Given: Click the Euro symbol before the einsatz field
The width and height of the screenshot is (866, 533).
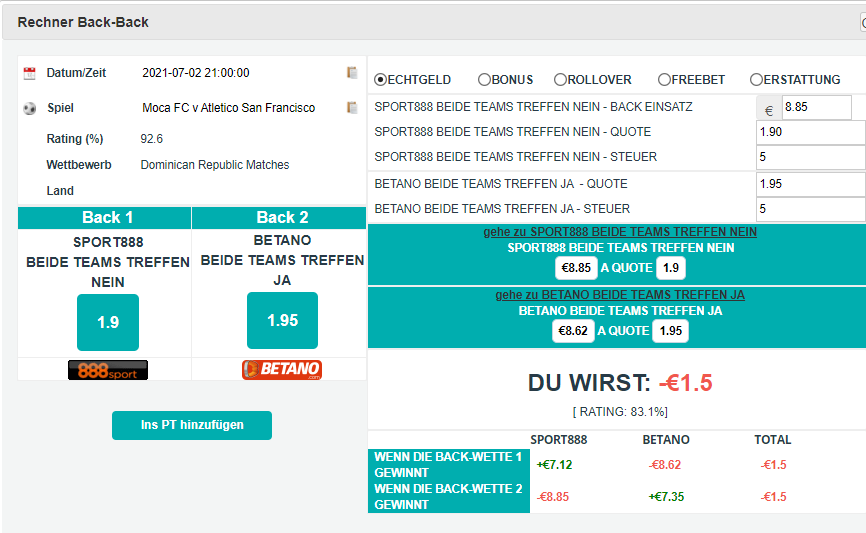Looking at the screenshot, I should coord(769,110).
